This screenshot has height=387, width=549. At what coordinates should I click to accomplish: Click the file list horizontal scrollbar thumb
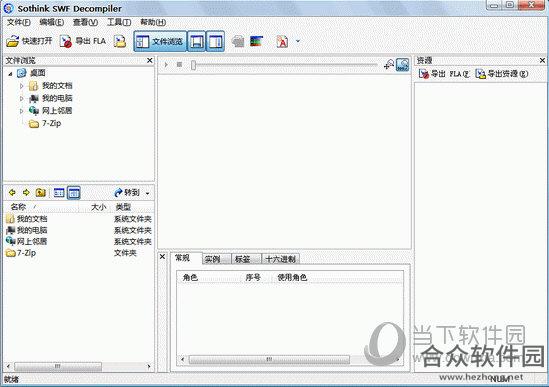click(x=58, y=367)
